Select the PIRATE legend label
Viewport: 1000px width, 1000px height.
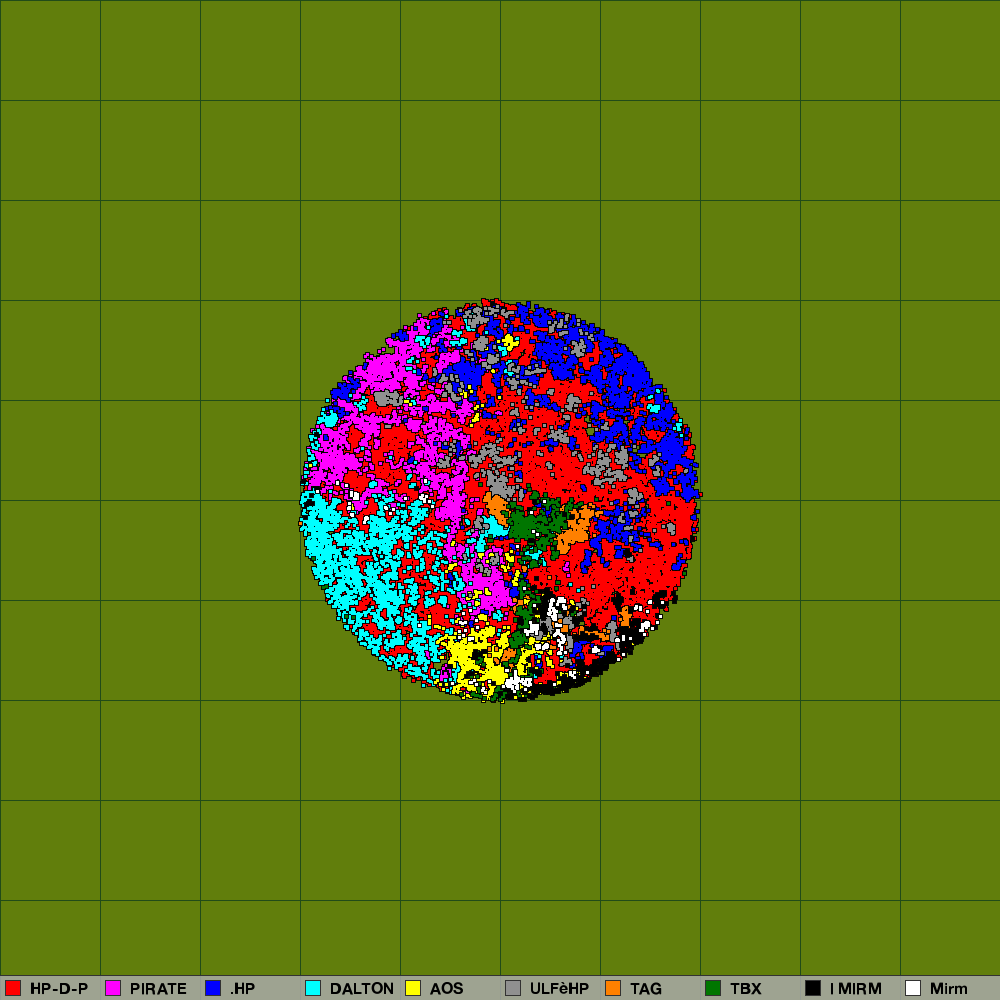pyautogui.click(x=158, y=989)
